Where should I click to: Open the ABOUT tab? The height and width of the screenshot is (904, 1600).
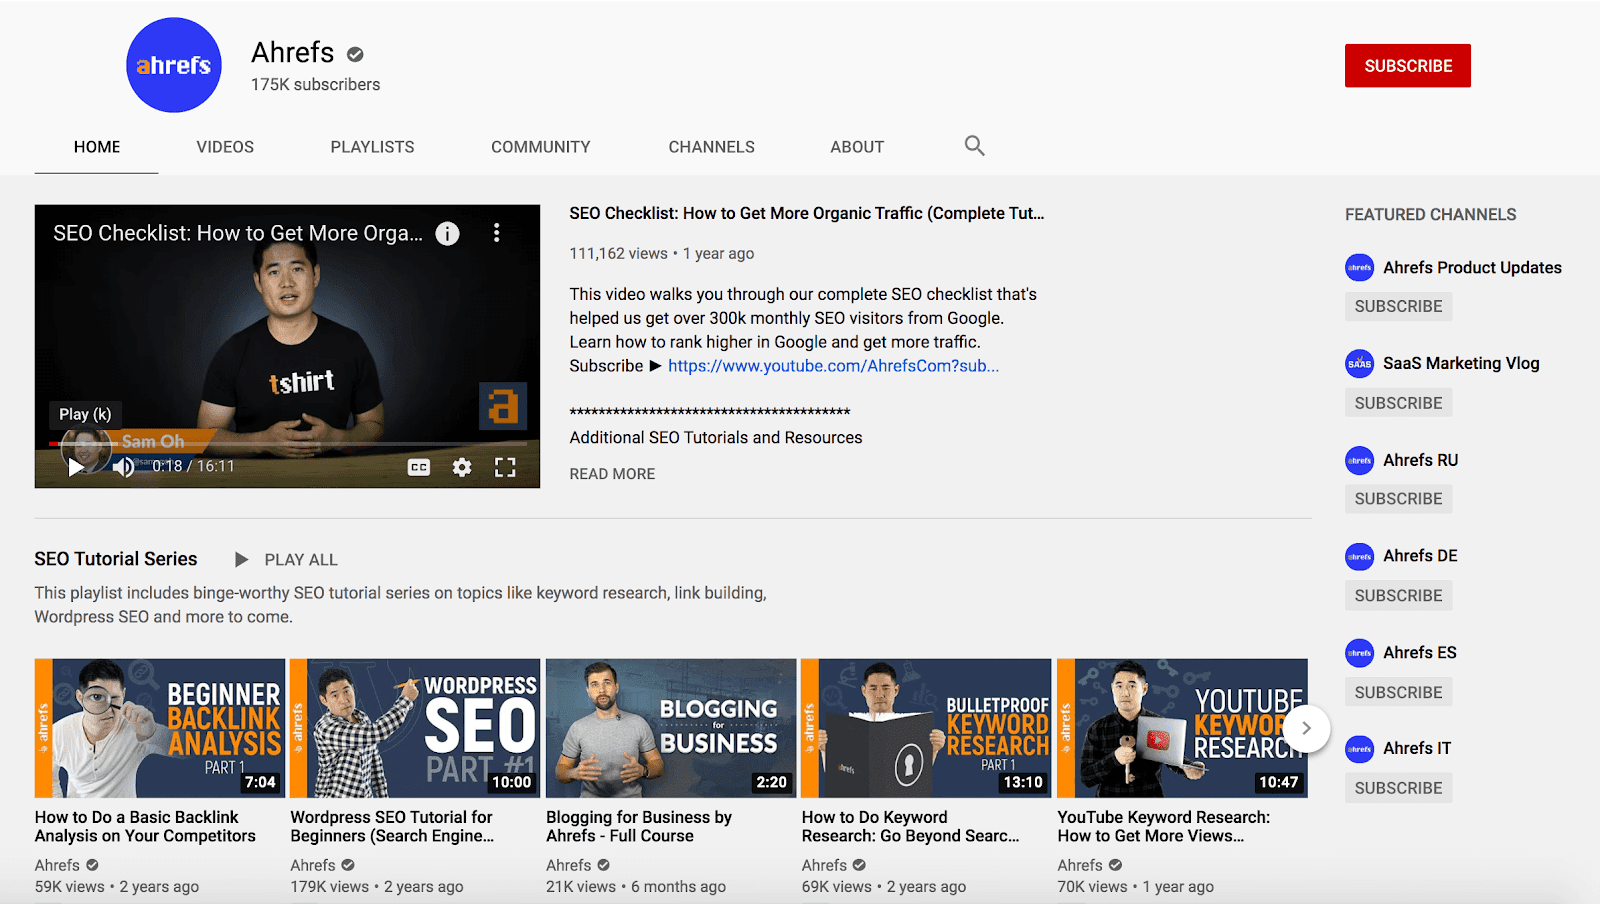[x=857, y=147]
